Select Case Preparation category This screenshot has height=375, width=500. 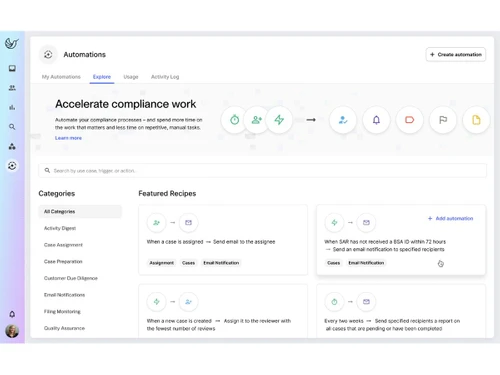pyautogui.click(x=63, y=261)
